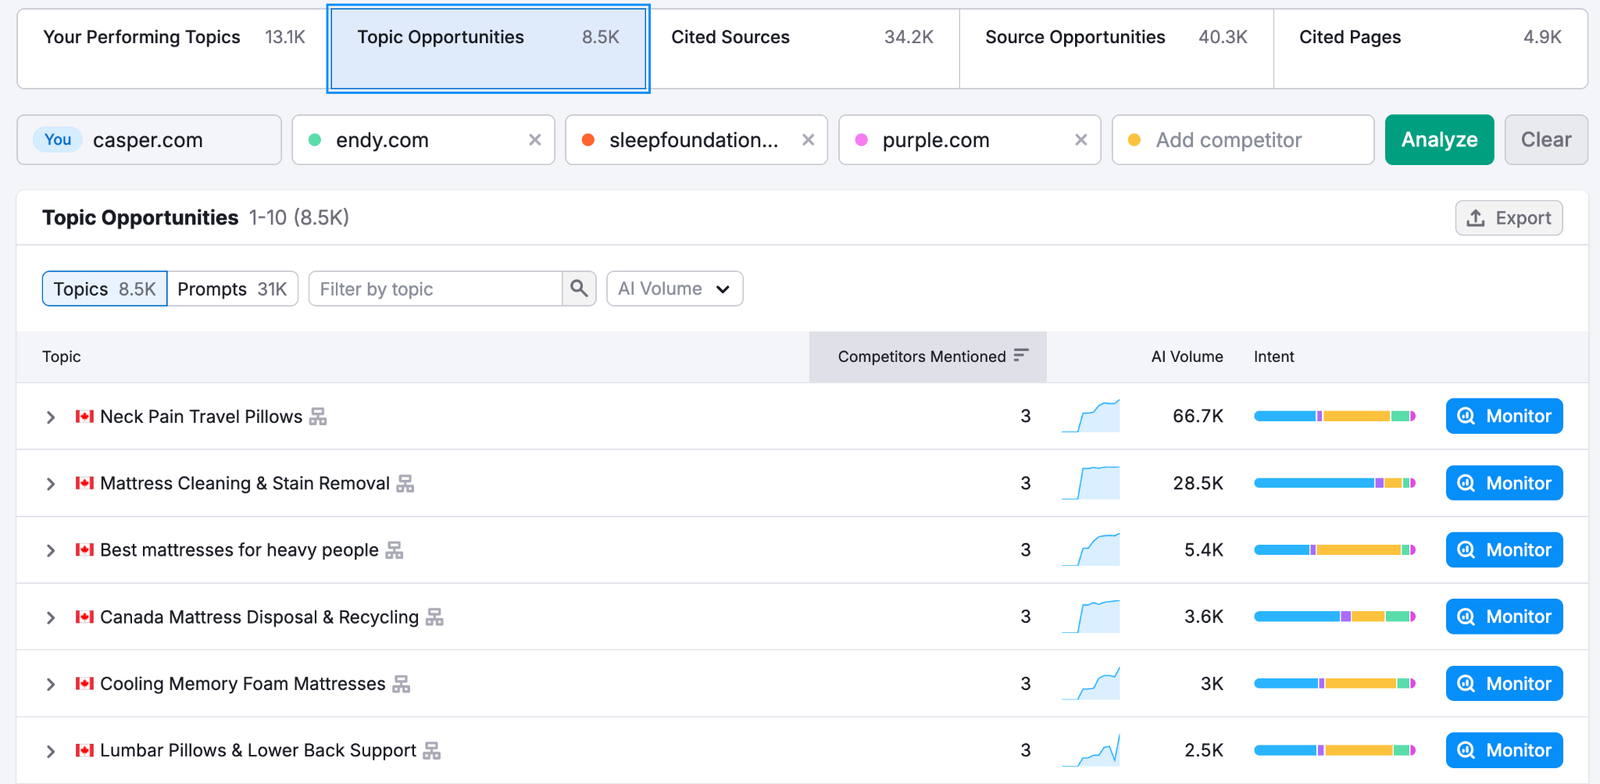Click cluster icon beside Canada Mattress Disposal & Recycling
1600x784 pixels.
coord(434,618)
